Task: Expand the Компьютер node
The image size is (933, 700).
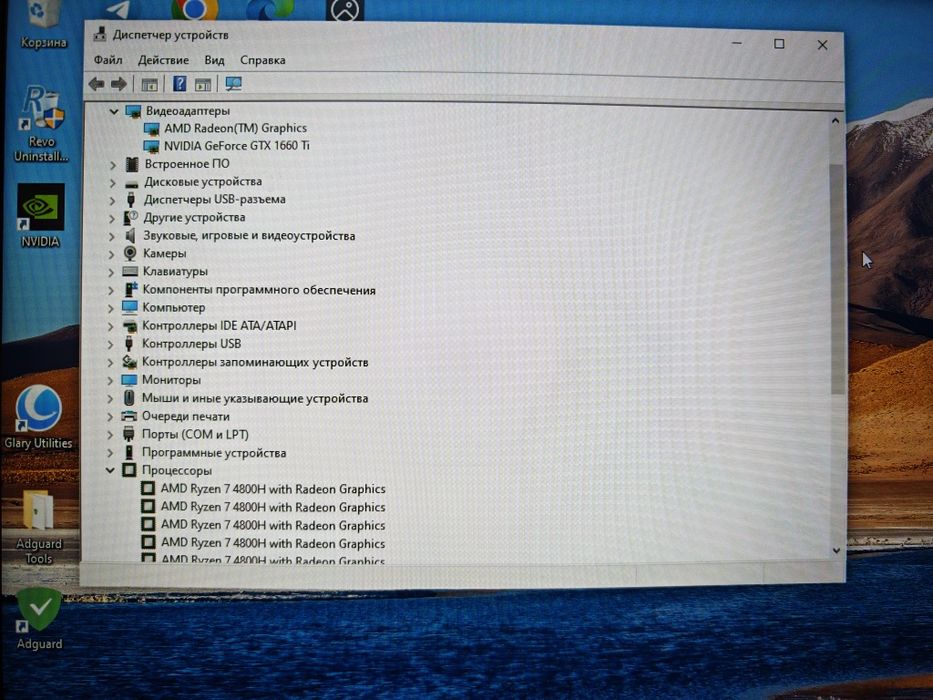Action: (x=111, y=308)
